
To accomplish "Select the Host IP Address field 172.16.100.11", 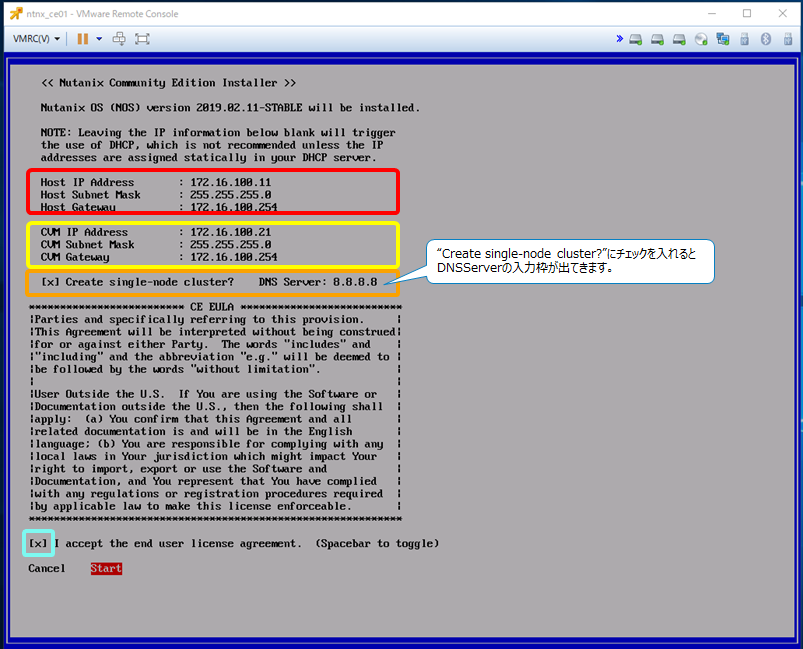I will coord(230,182).
